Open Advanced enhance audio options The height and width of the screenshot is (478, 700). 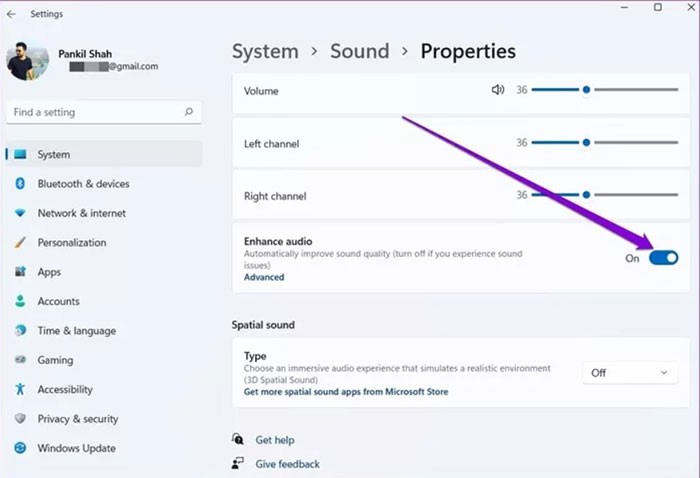(x=264, y=277)
